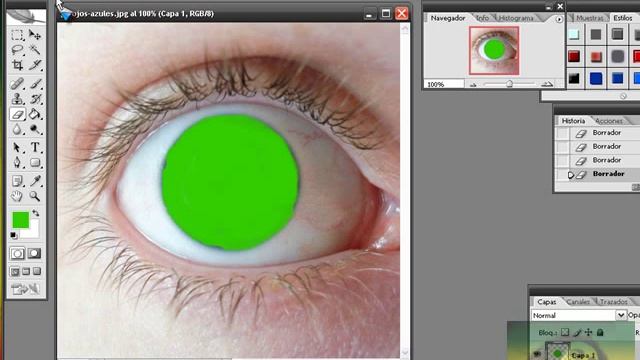Screen dimensions: 640x360
Task: Select last bold Borrador history state
Action: 609,174
